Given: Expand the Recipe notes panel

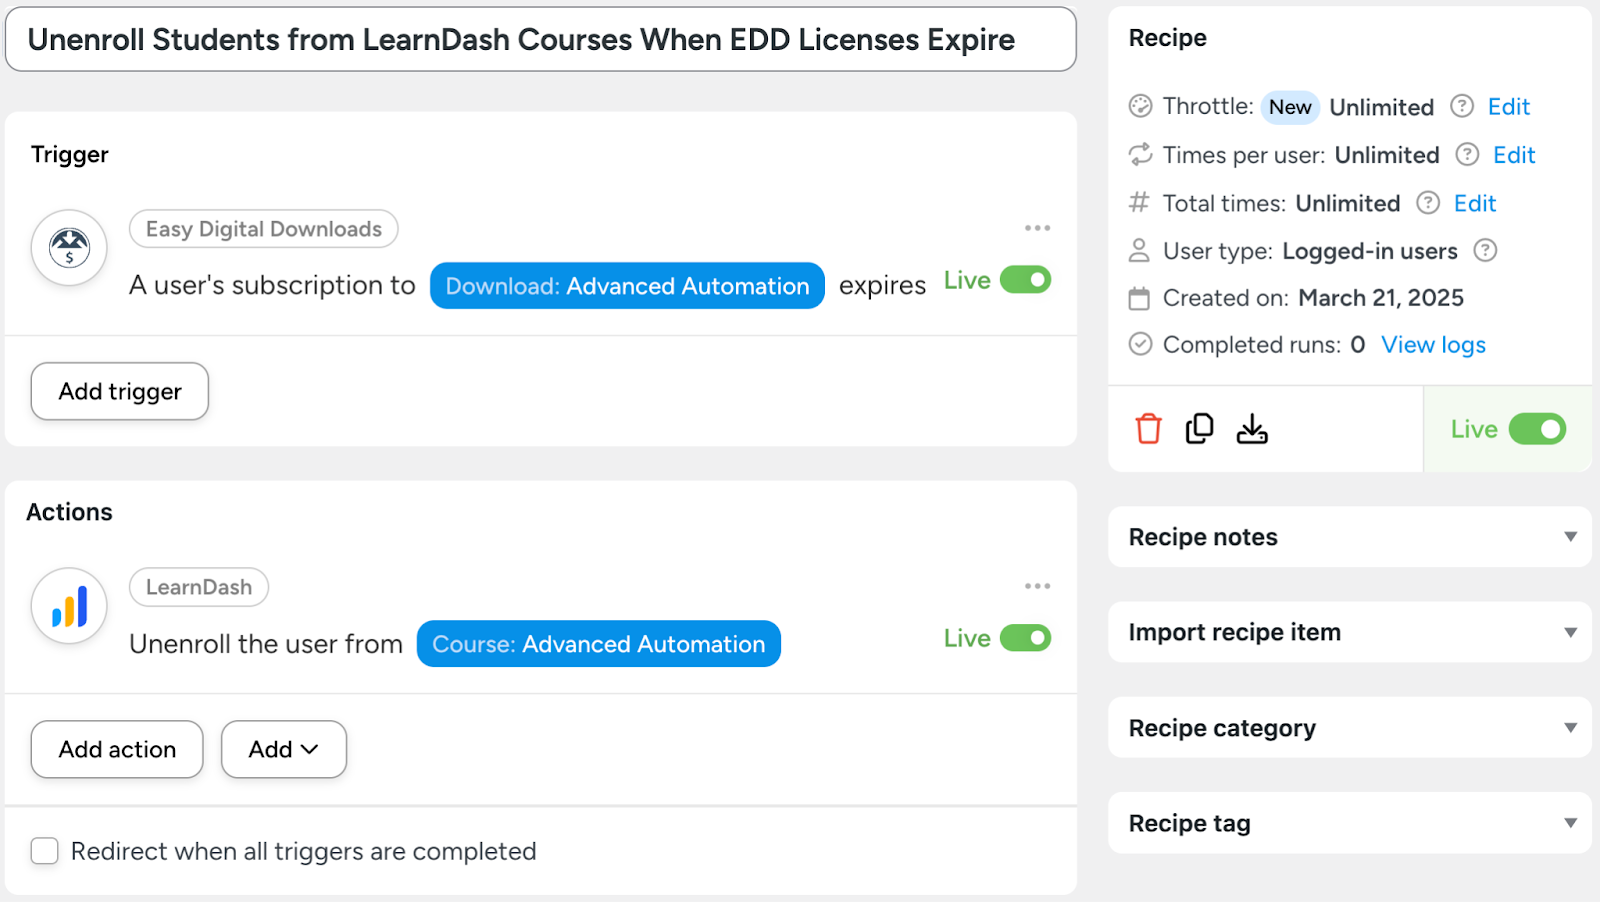Looking at the screenshot, I should point(1349,537).
